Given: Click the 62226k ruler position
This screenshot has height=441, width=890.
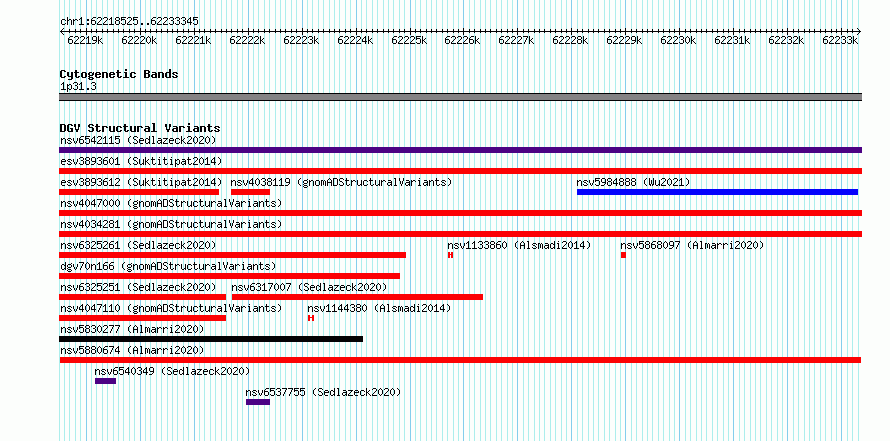Looking at the screenshot, I should coord(462,41).
